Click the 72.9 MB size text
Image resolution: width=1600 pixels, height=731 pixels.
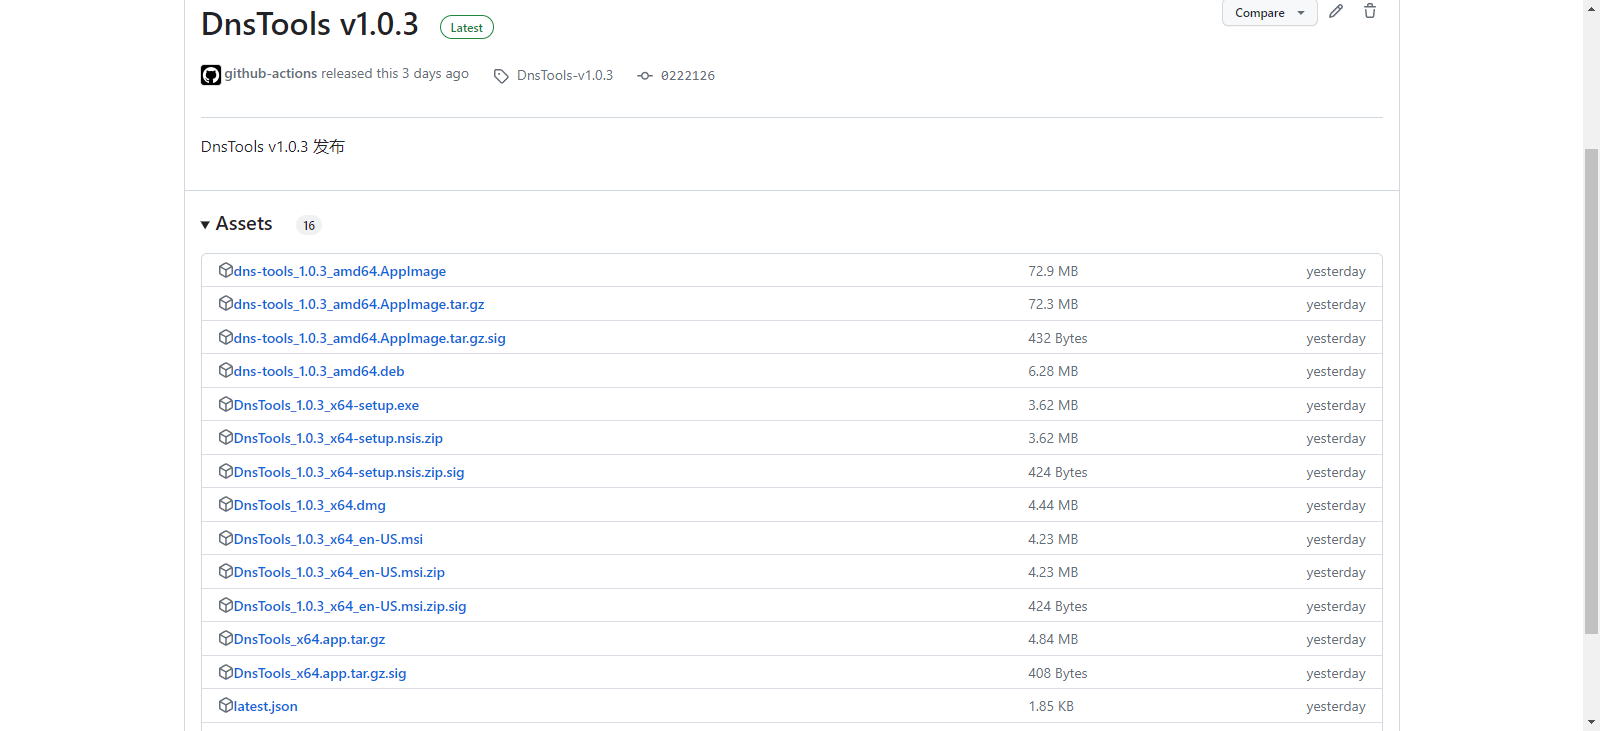[1053, 271]
